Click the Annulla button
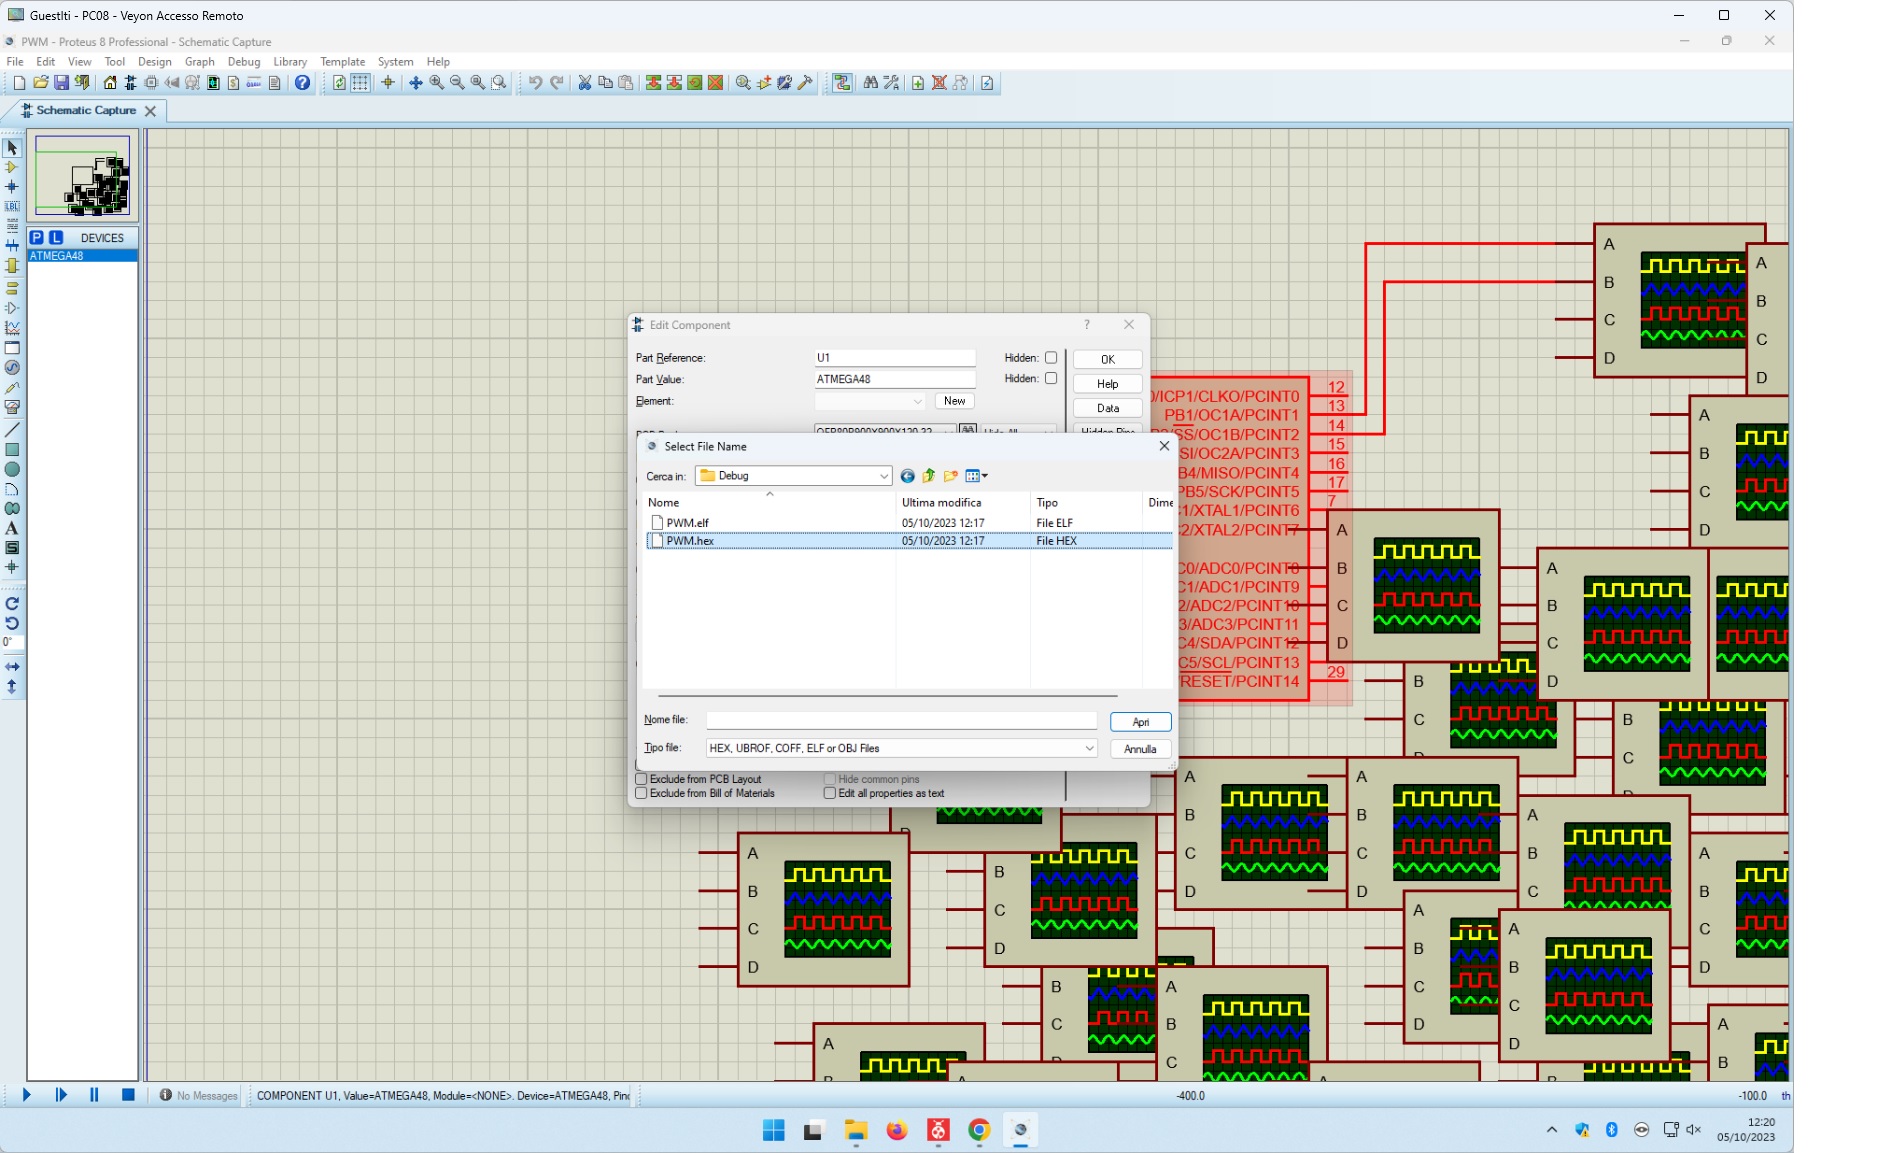This screenshot has height=1153, width=1887. point(1141,749)
